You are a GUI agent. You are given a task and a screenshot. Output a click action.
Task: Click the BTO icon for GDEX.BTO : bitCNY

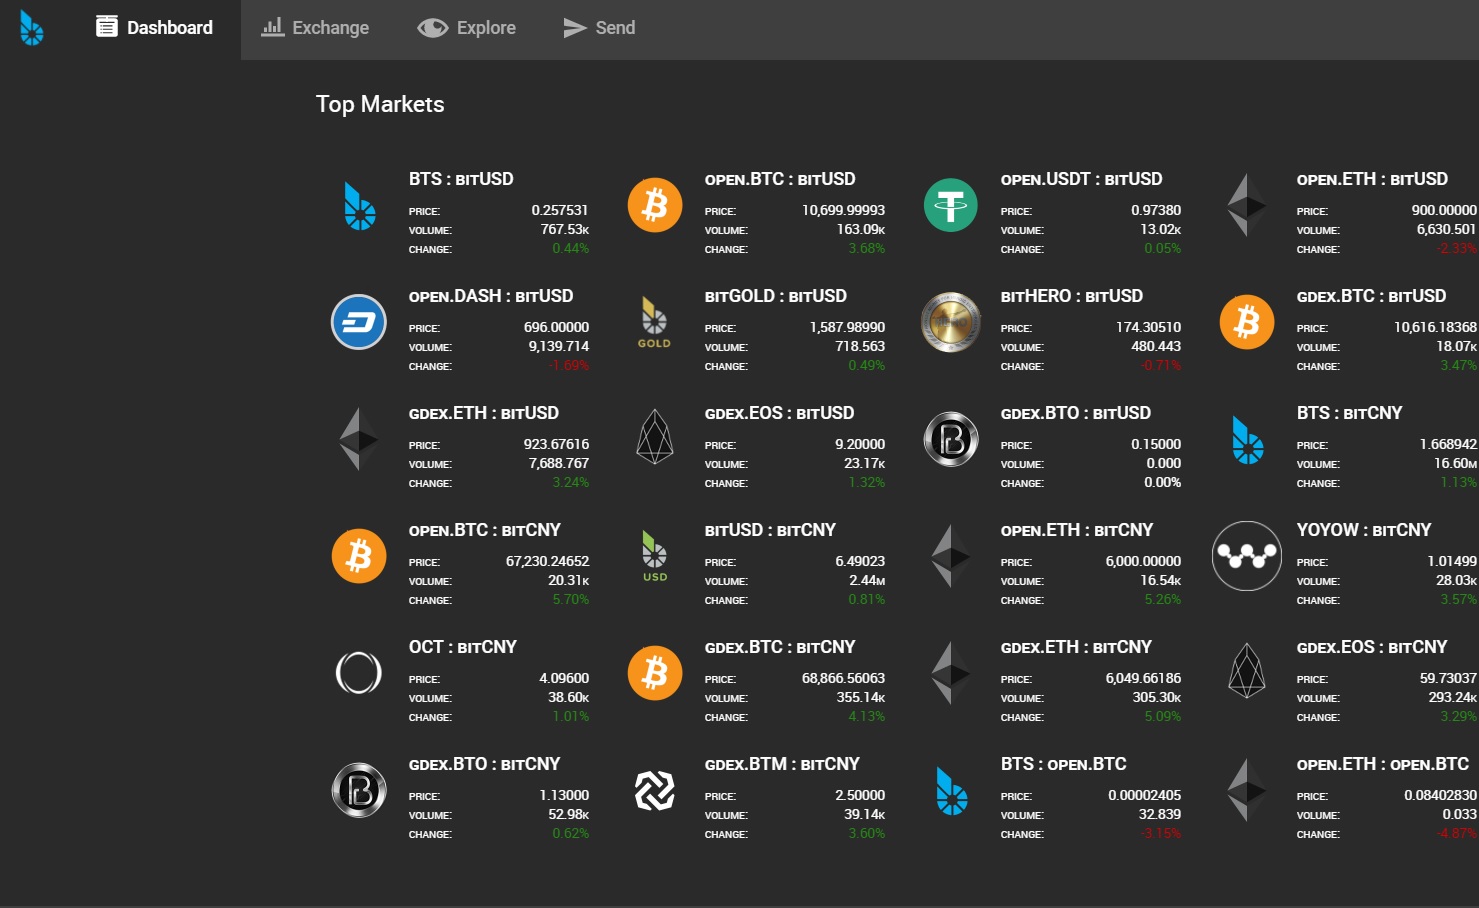tap(359, 790)
